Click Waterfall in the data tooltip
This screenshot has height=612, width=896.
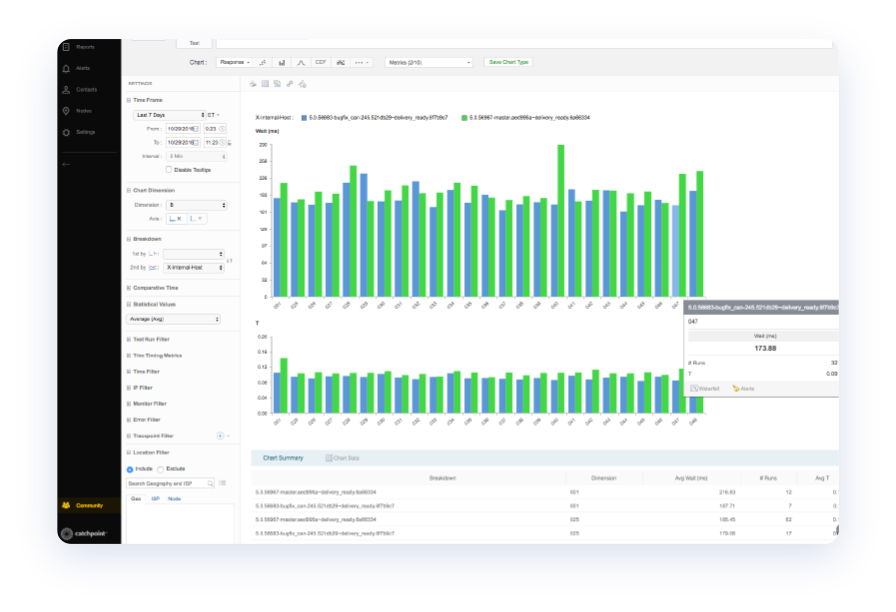click(x=707, y=388)
